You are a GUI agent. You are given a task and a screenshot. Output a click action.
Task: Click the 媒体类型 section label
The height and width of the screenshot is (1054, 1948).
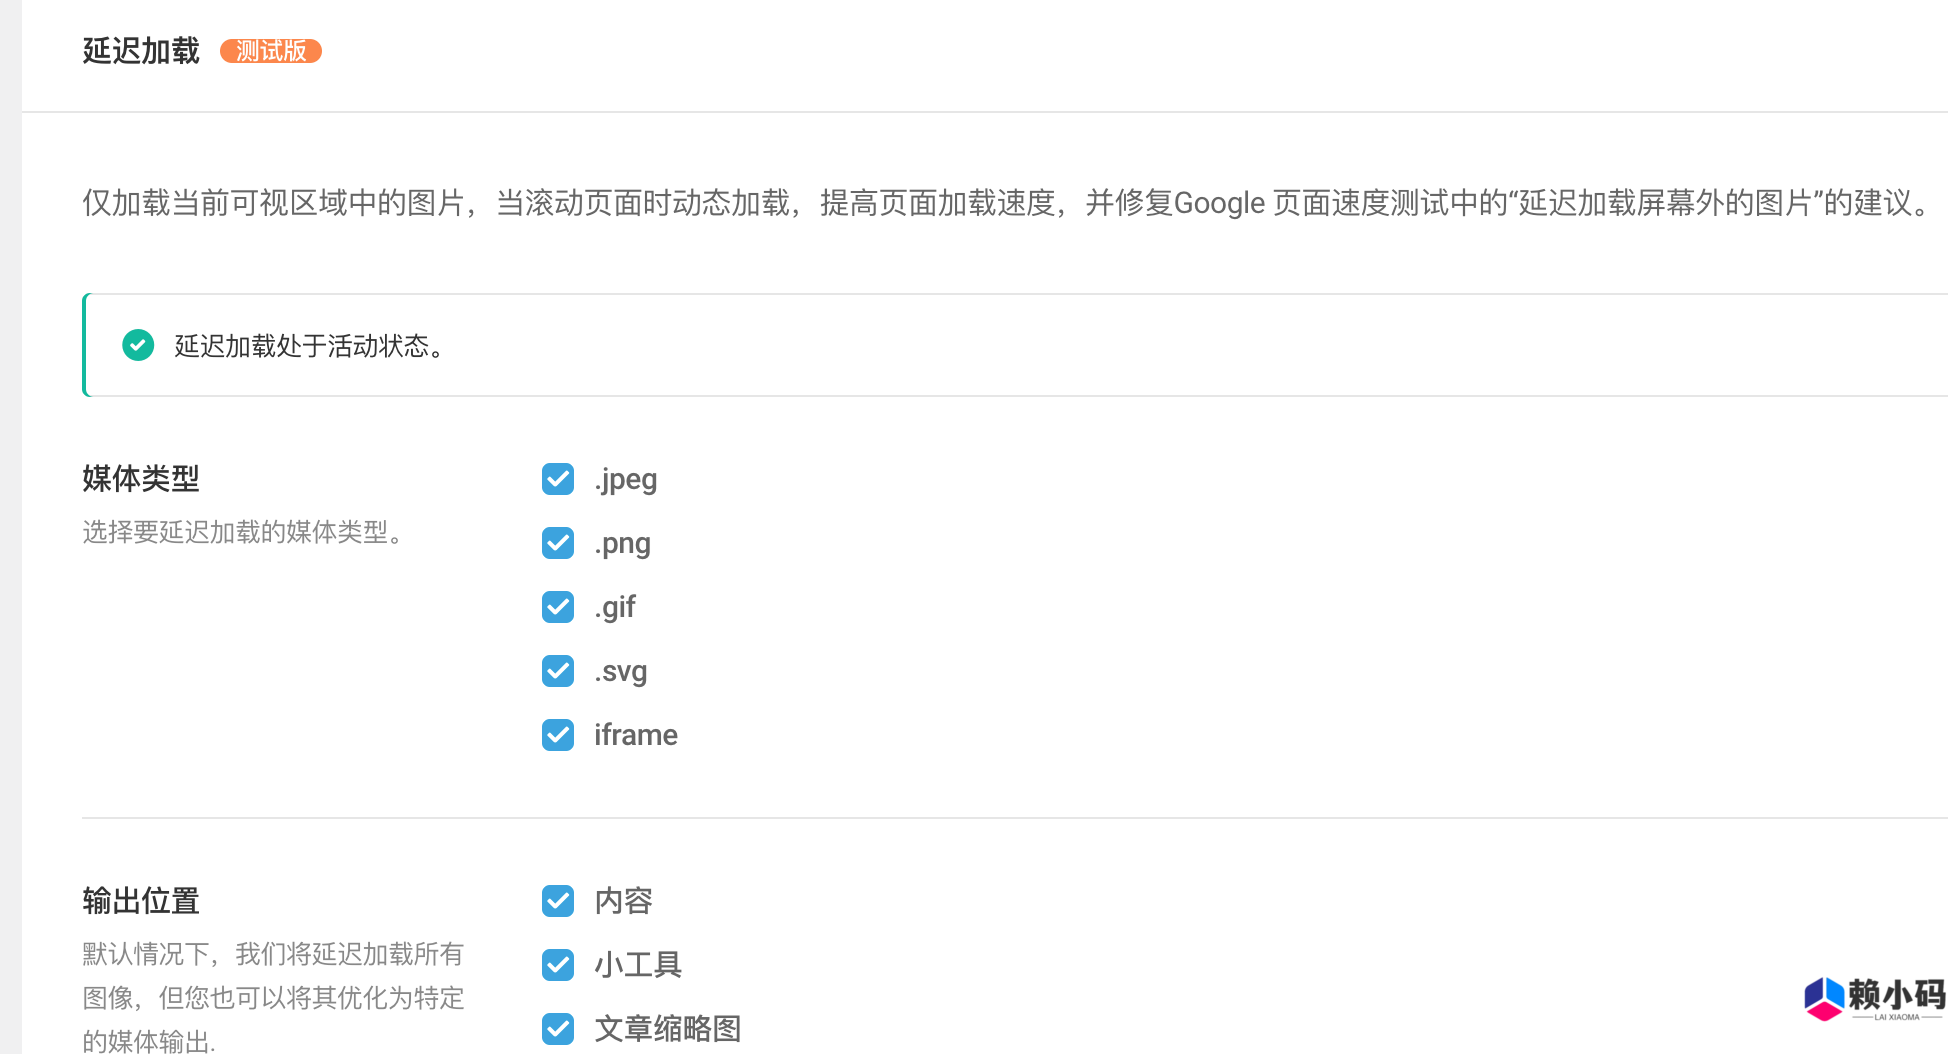point(140,479)
